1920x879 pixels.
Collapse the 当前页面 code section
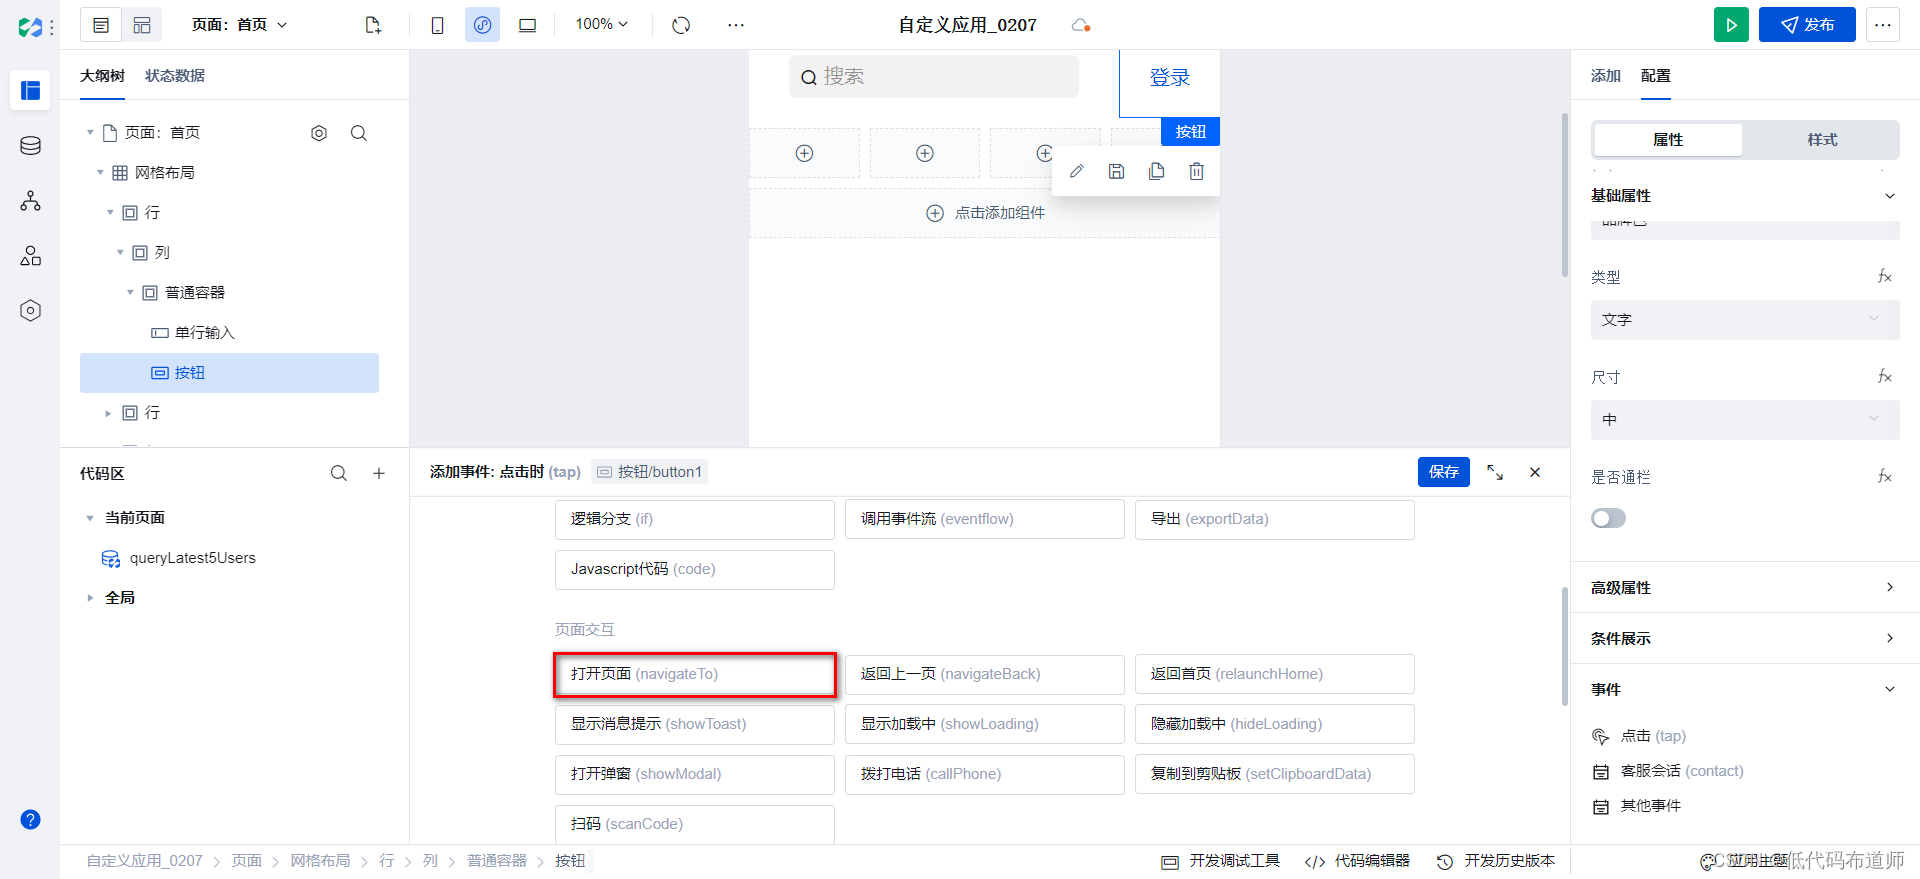tap(90, 518)
